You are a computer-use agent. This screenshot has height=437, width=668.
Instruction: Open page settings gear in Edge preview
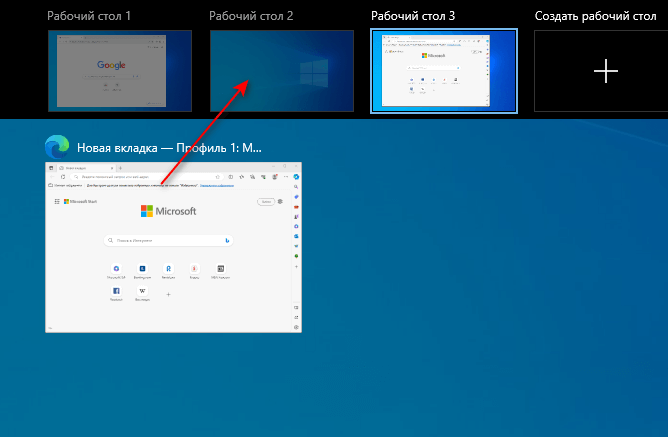(x=280, y=201)
